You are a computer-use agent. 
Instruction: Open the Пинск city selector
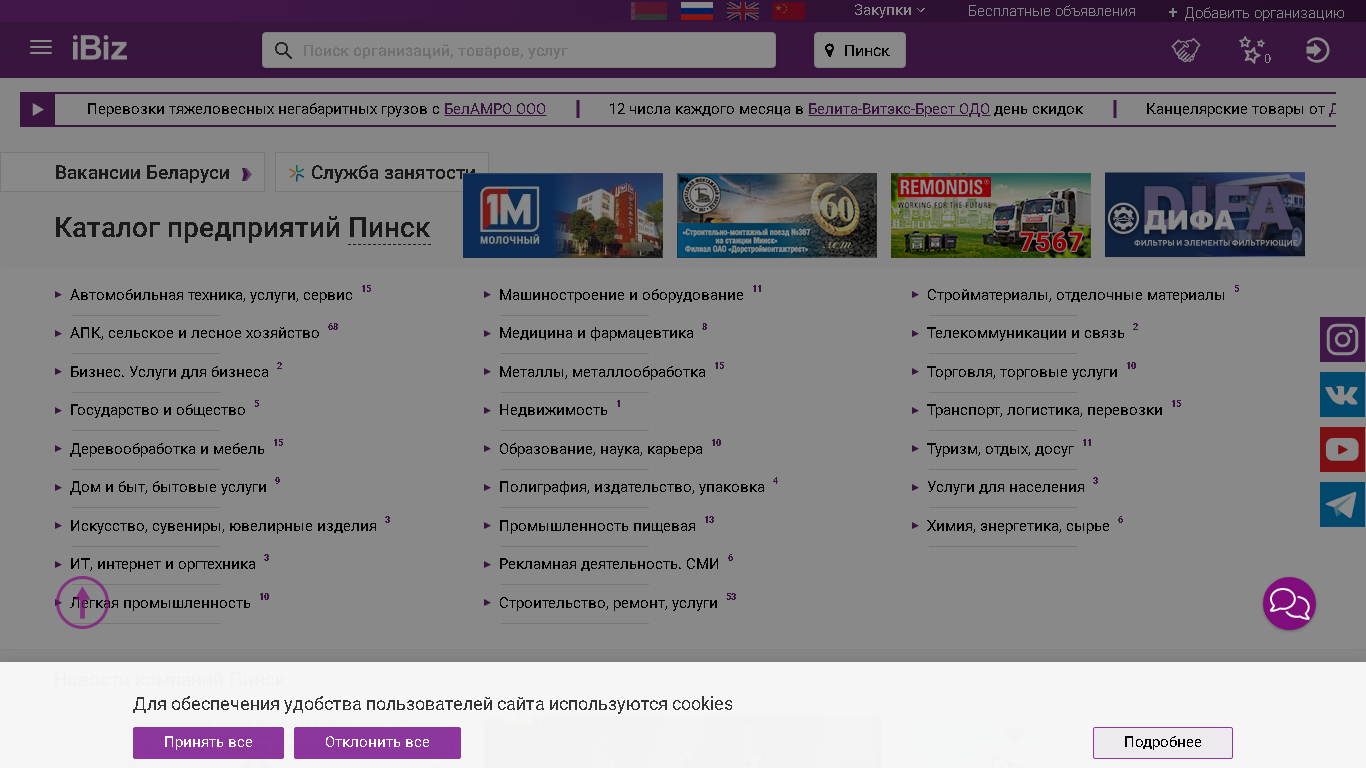860,50
